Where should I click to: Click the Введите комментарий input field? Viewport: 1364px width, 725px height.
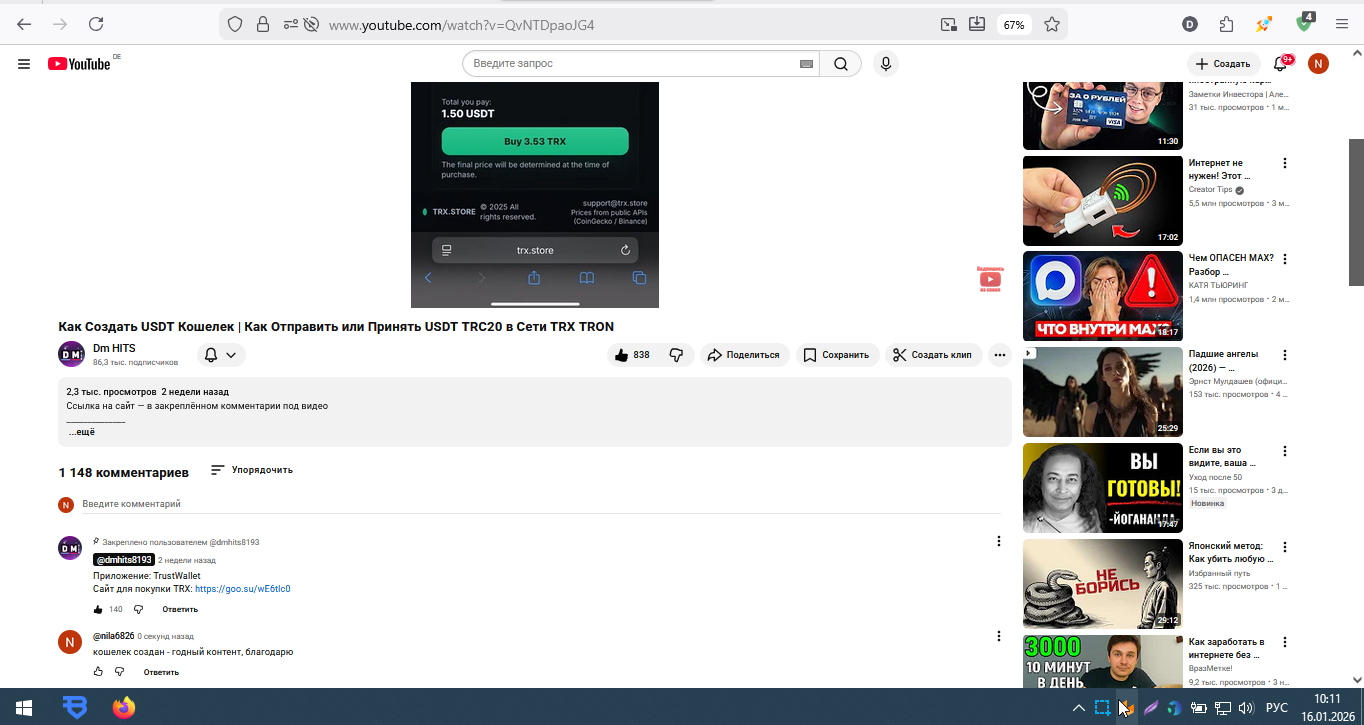541,504
